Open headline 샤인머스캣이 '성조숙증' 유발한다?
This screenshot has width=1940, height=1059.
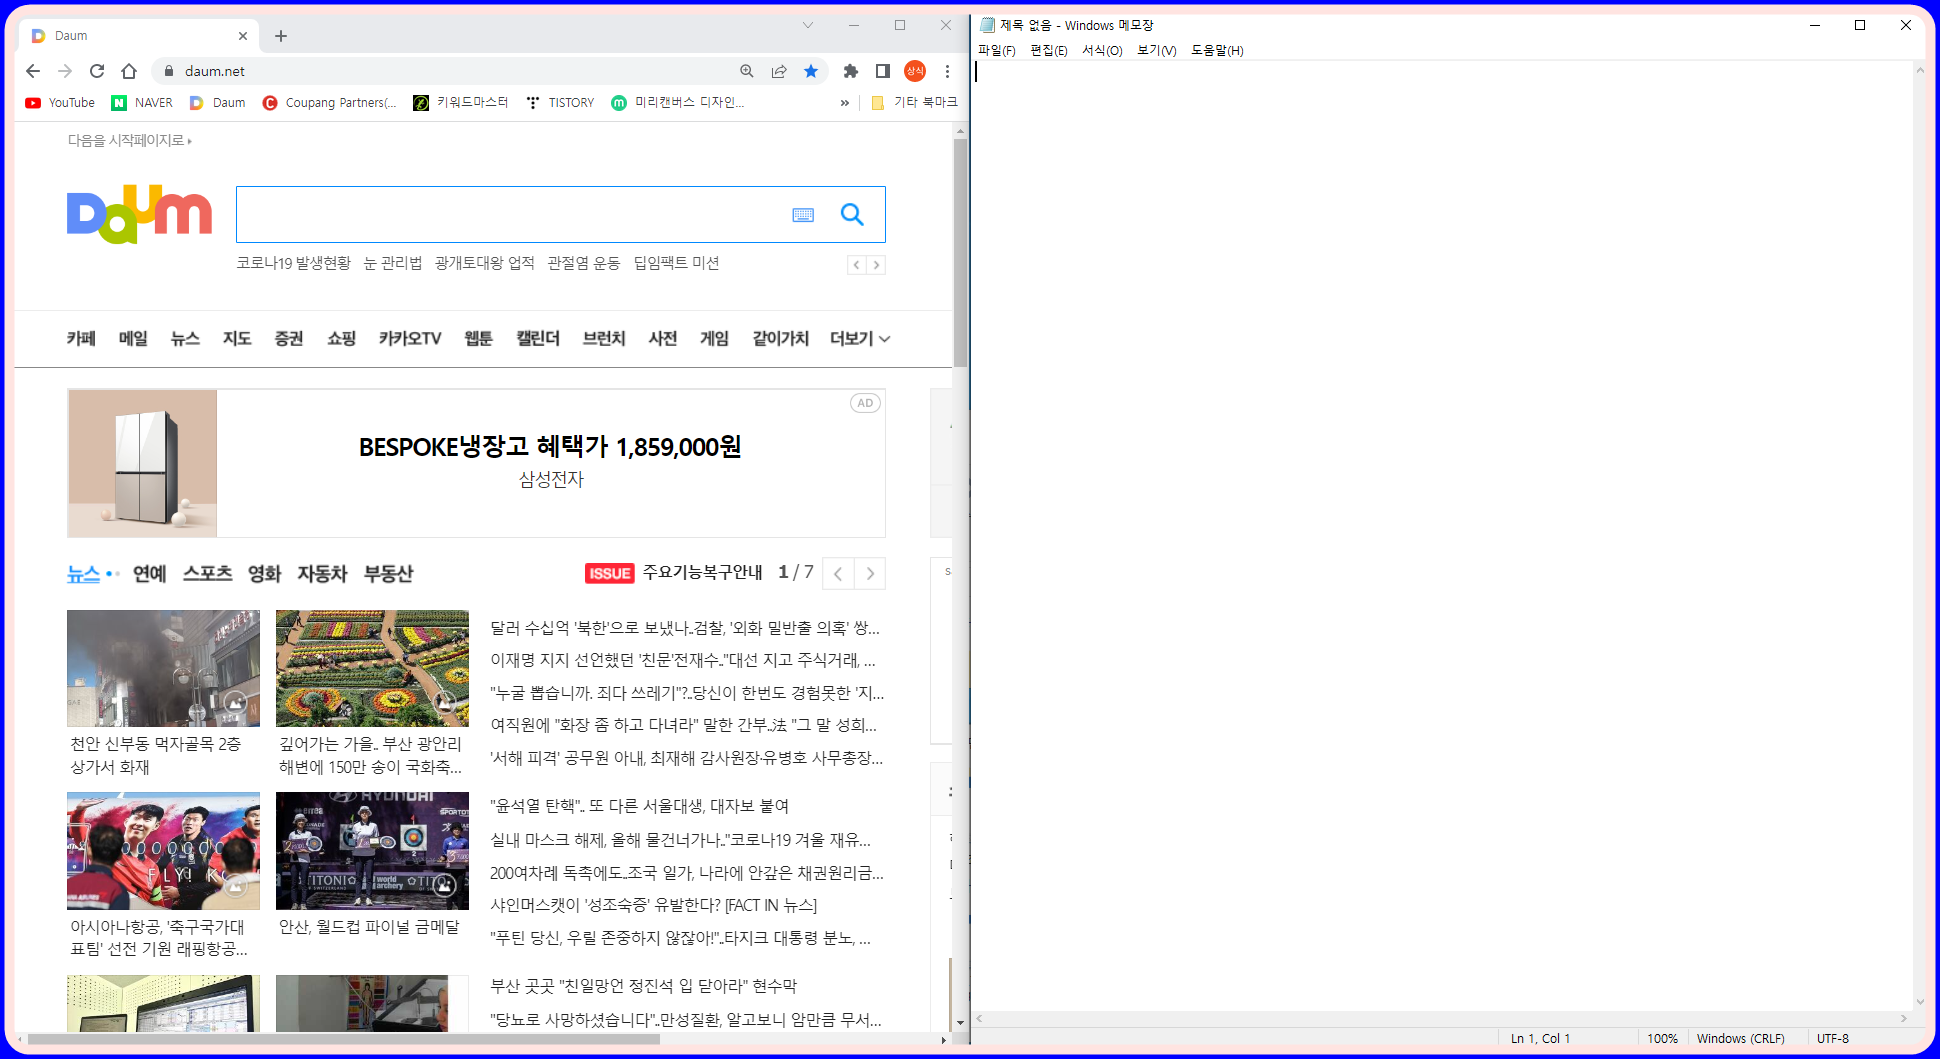653,905
